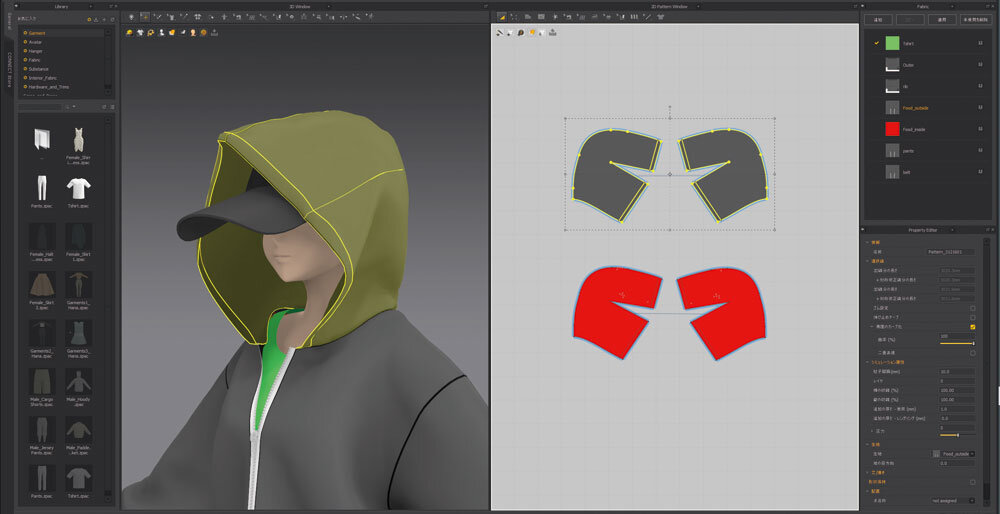Click the Pattern name input field
The width and height of the screenshot is (1000, 514).
[950, 251]
